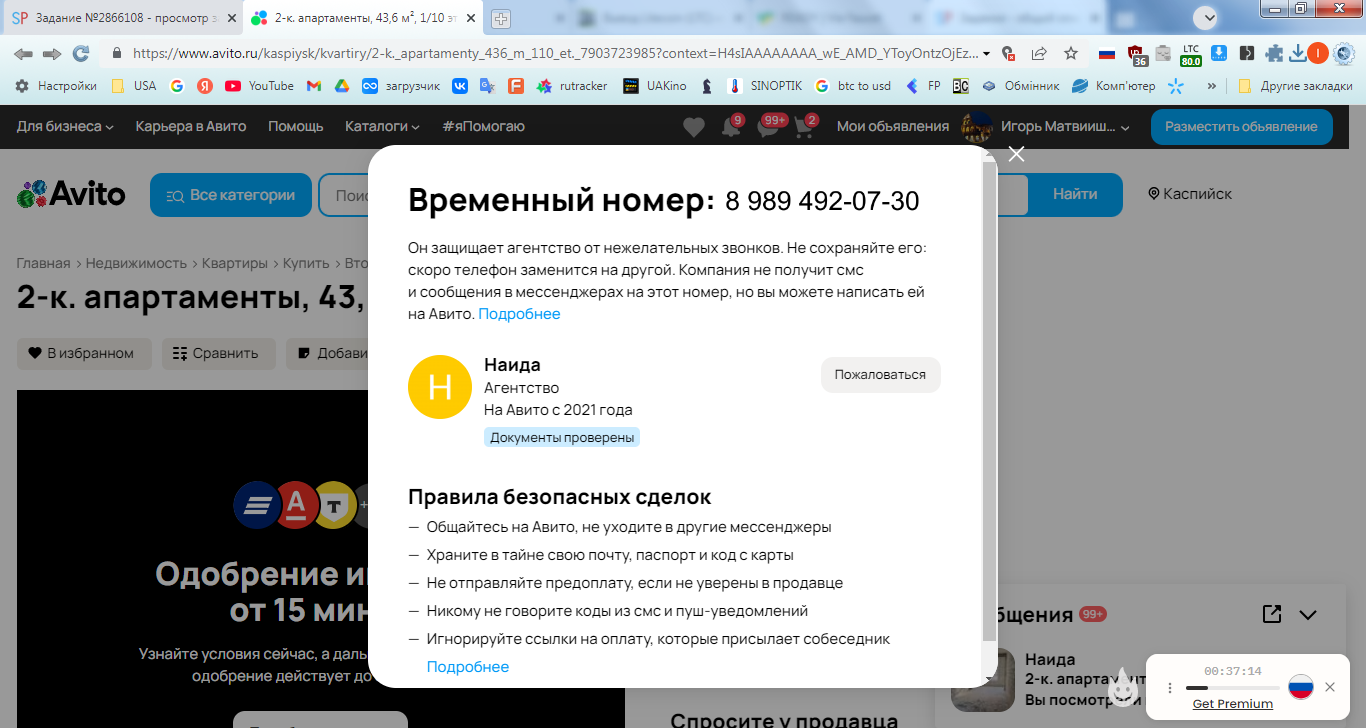The image size is (1366, 728).
Task: Open the Extensions puzzle piece icon
Action: coord(1273,53)
